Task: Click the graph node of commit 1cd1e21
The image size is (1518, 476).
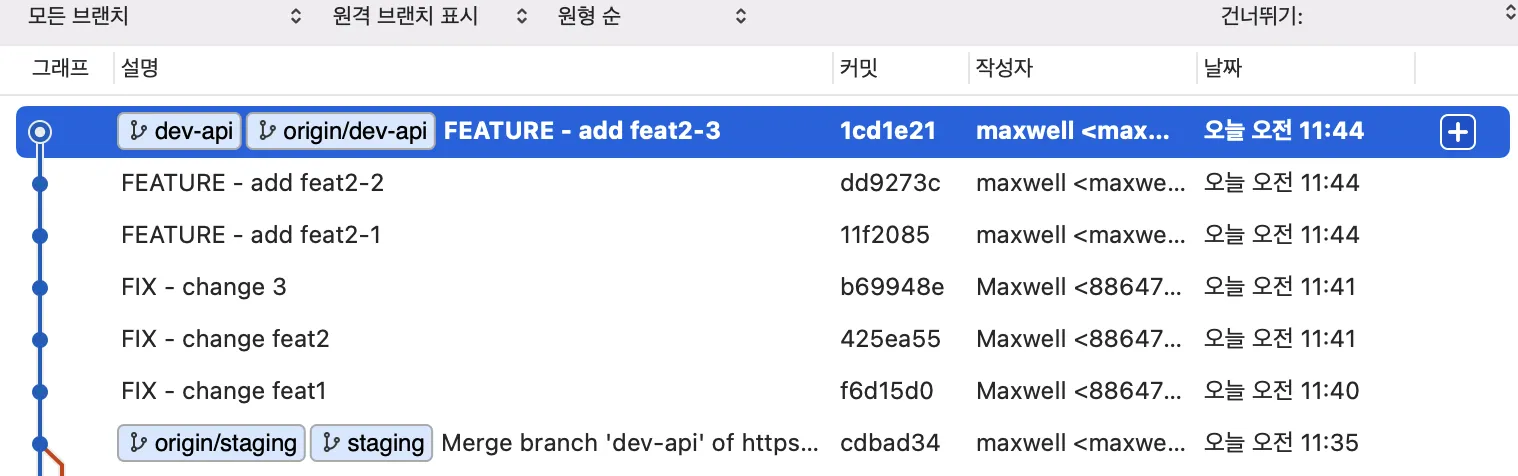Action: (x=40, y=131)
